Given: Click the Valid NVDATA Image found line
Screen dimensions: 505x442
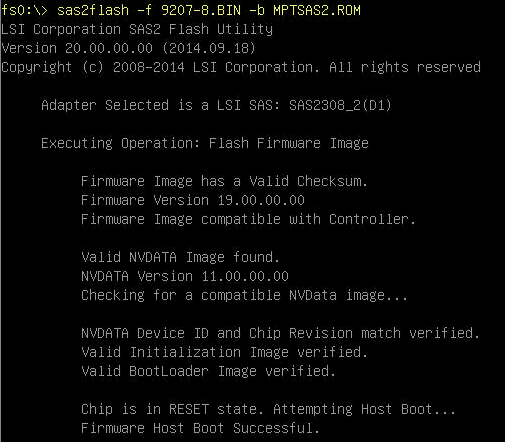Looking at the screenshot, I should (x=180, y=257).
